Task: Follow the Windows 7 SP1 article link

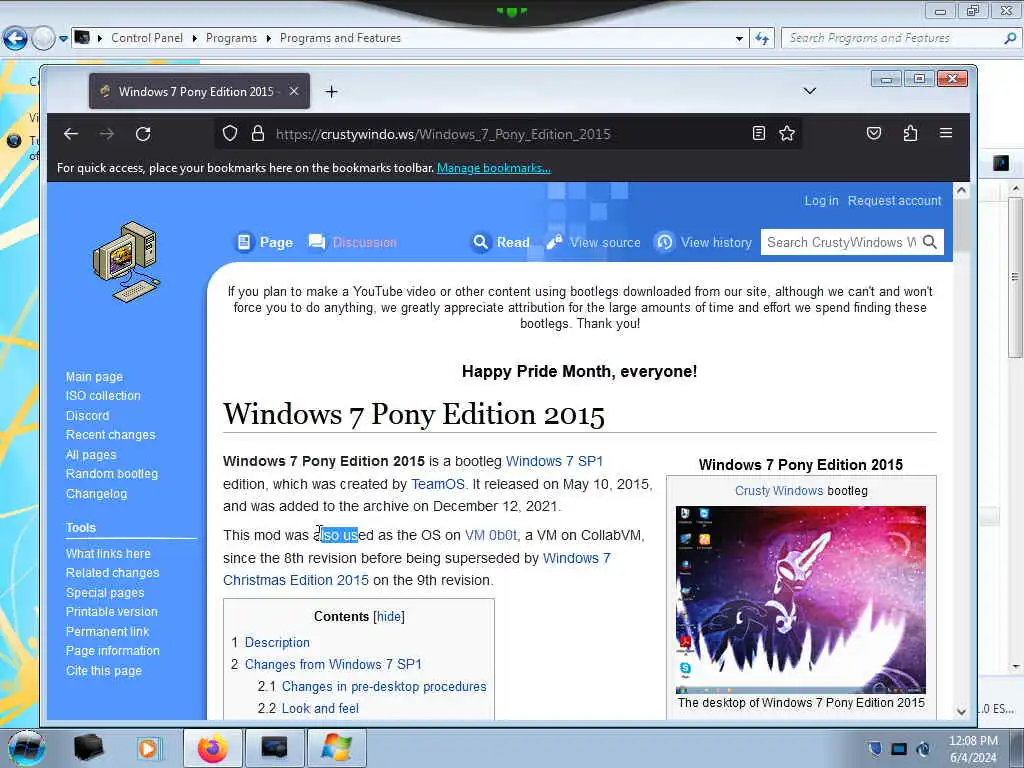Action: pos(554,461)
